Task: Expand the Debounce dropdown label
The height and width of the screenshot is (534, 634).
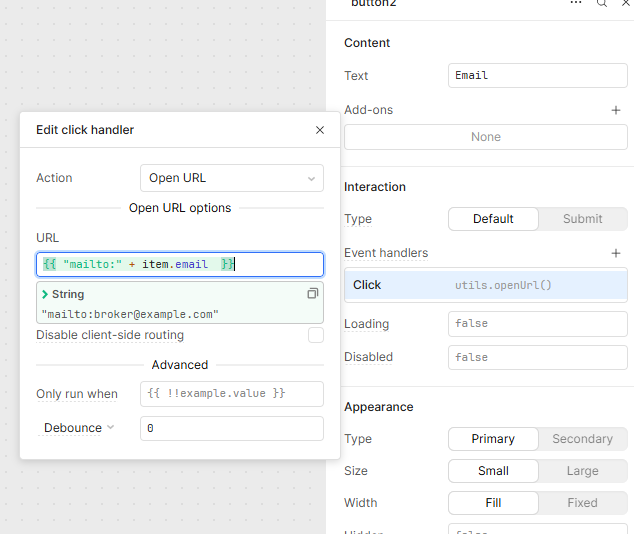Action: (78, 428)
